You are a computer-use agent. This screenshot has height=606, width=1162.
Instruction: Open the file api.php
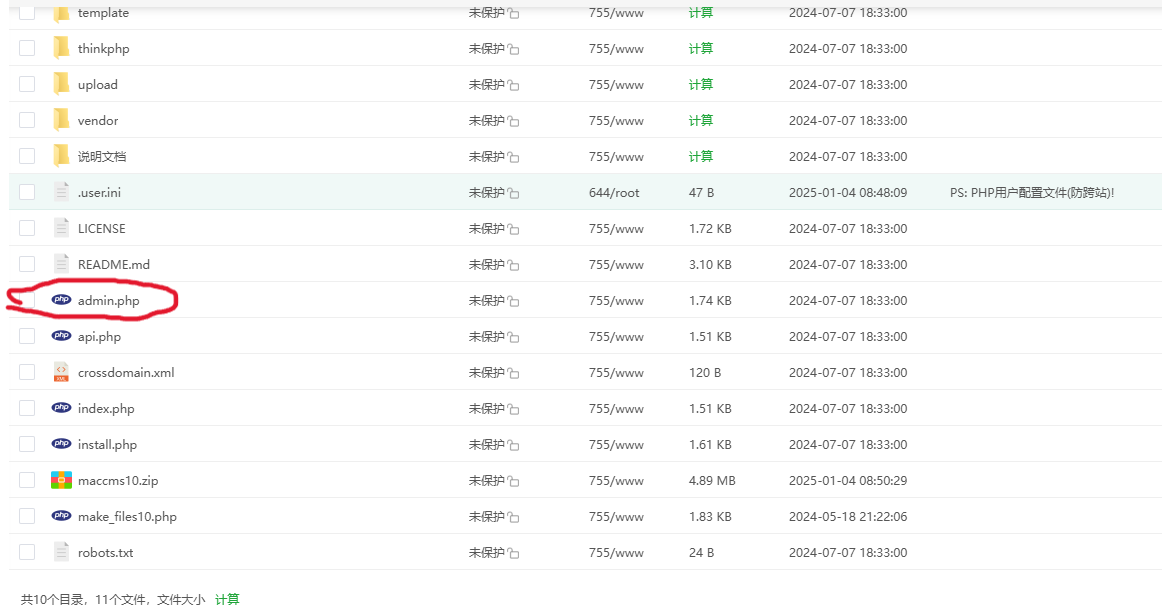pos(99,336)
